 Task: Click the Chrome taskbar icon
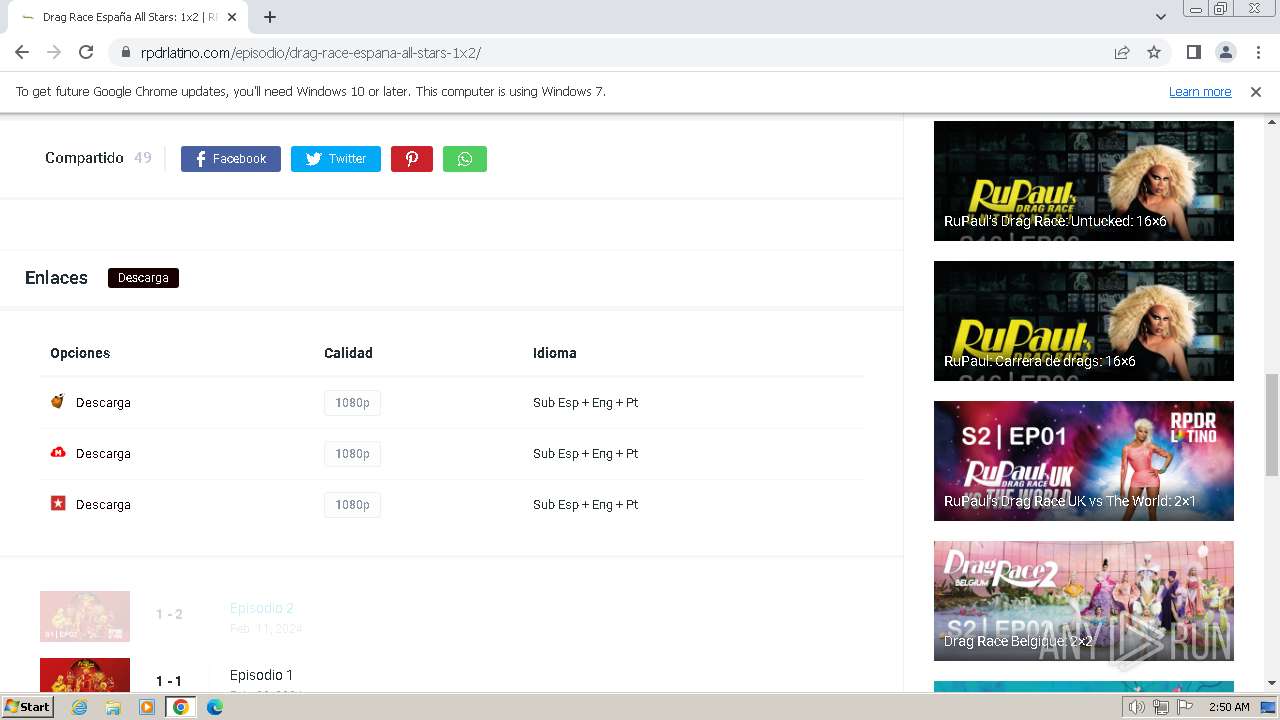tap(181, 707)
